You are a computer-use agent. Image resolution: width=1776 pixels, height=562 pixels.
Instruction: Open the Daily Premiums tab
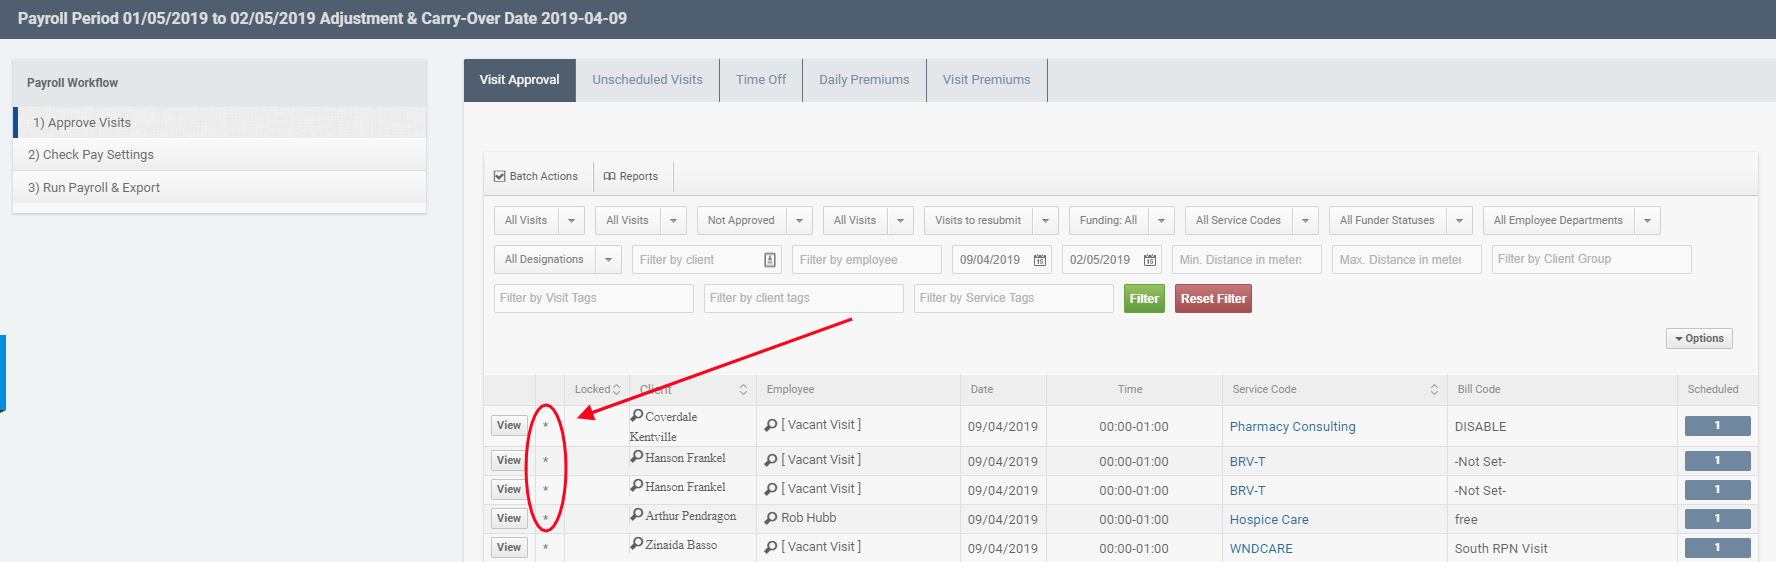coord(864,80)
